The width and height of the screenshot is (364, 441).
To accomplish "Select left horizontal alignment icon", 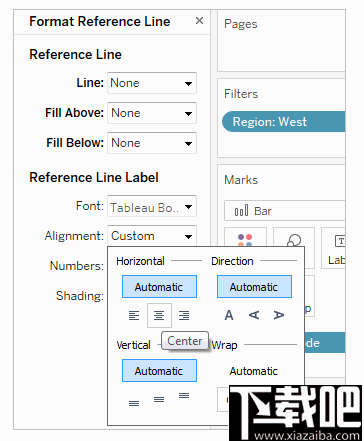I will (x=134, y=315).
